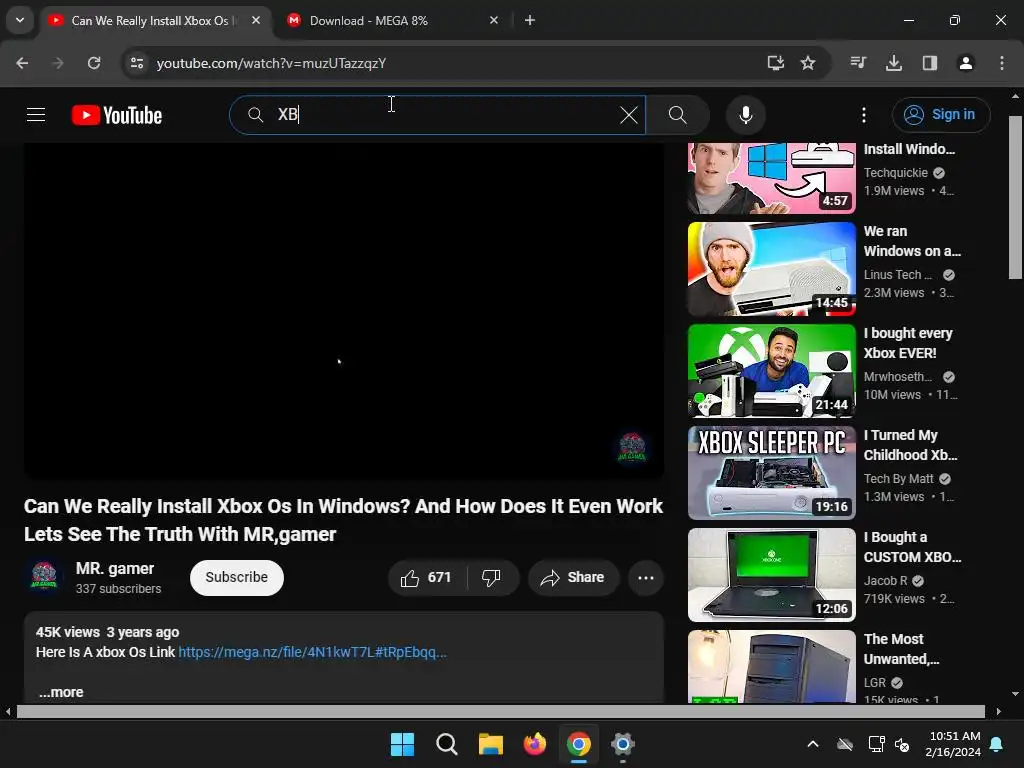The image size is (1024, 768).
Task: Click the black video player area
Action: pyautogui.click(x=344, y=310)
